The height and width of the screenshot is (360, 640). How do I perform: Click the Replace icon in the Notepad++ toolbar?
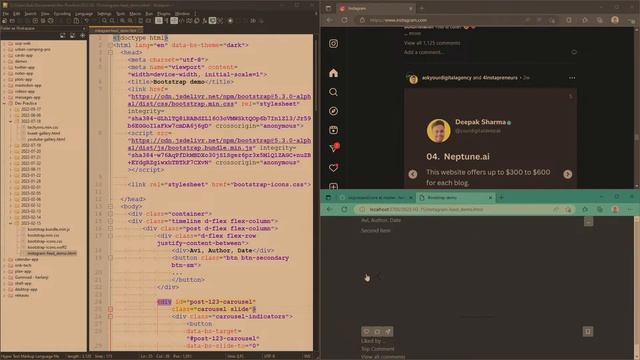pos(112,21)
